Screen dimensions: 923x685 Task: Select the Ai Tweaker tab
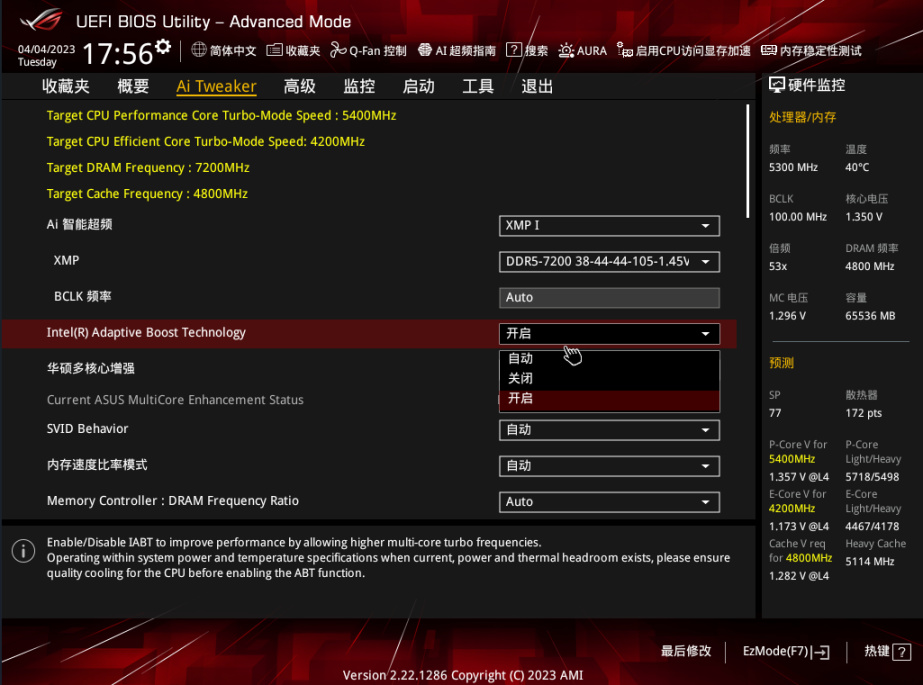click(216, 87)
